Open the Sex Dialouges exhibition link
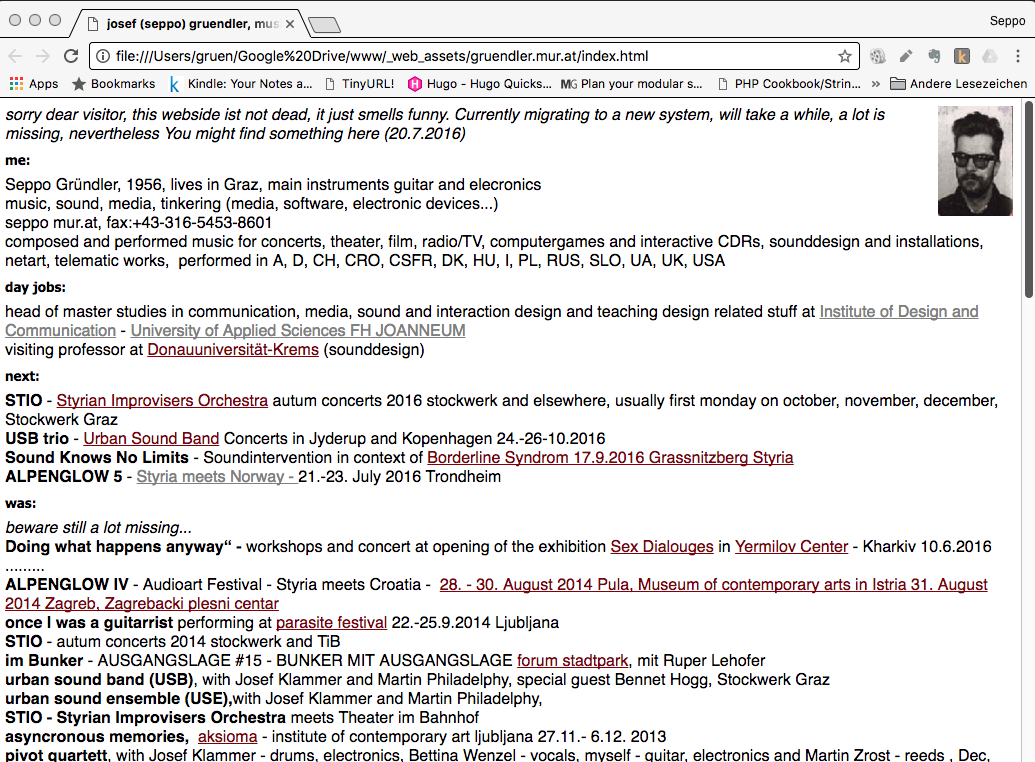This screenshot has width=1035, height=762. [x=662, y=547]
